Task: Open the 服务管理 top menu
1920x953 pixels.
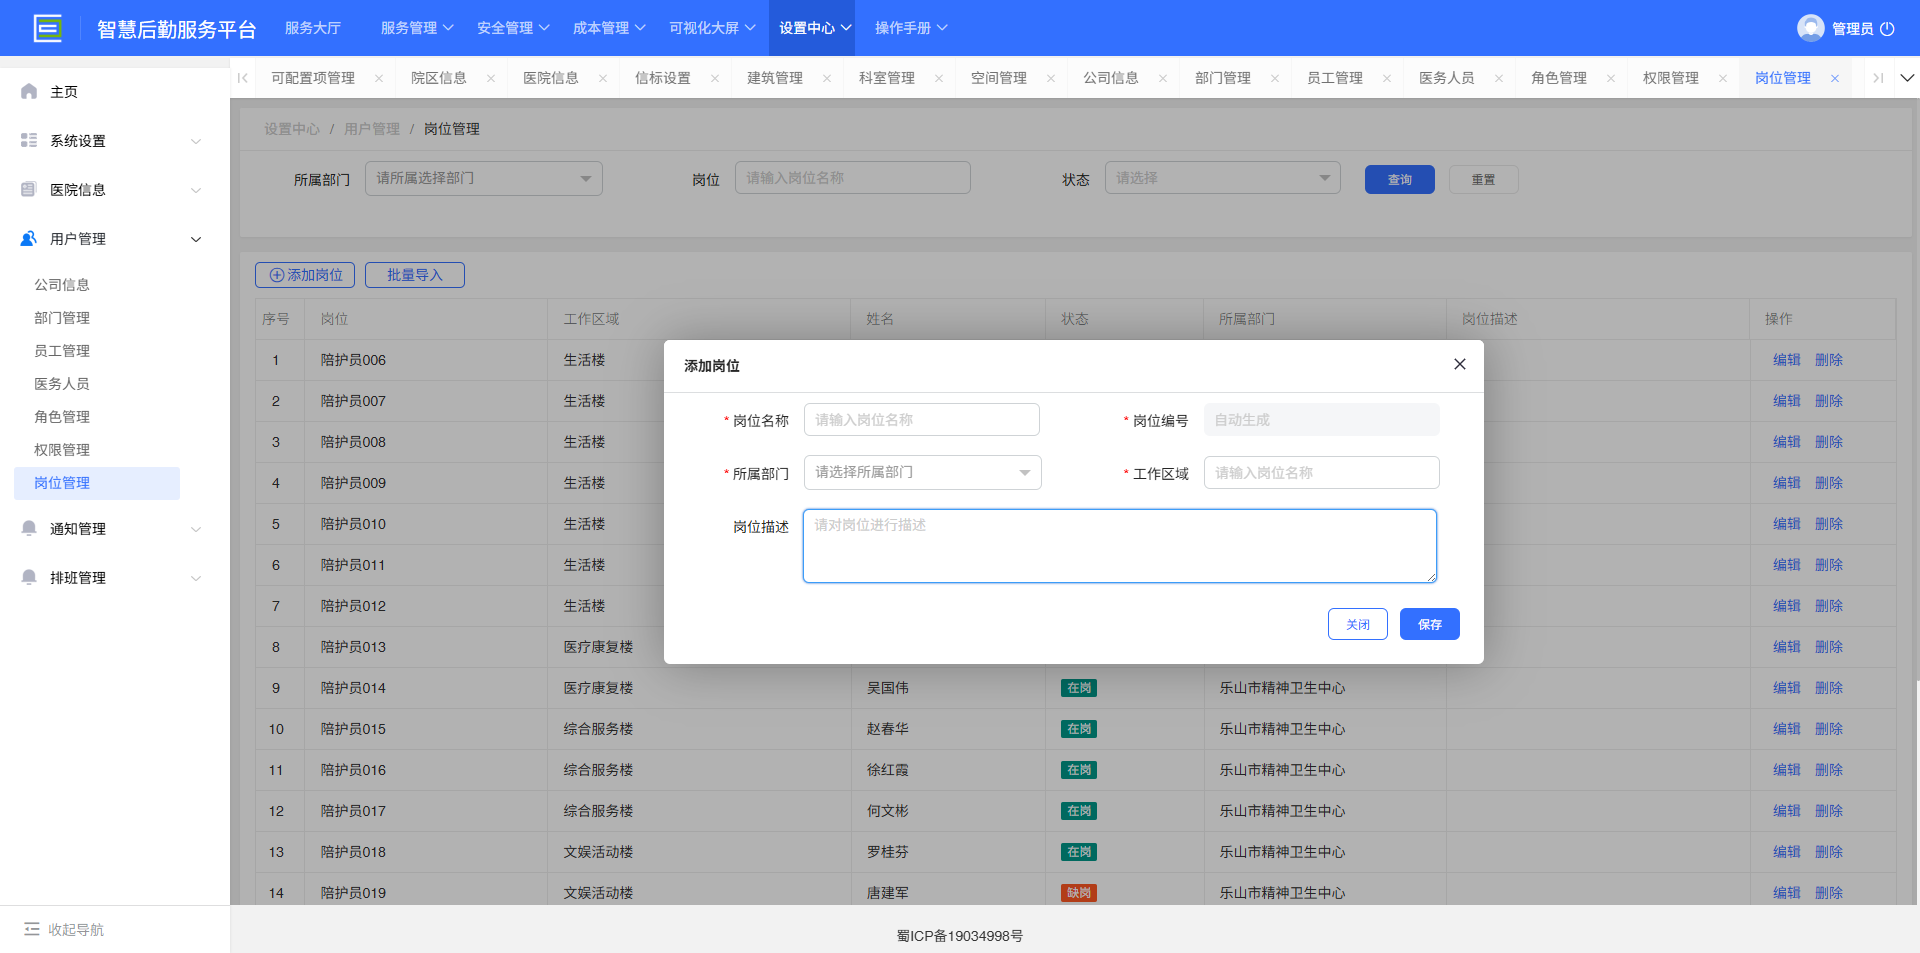Action: point(417,28)
